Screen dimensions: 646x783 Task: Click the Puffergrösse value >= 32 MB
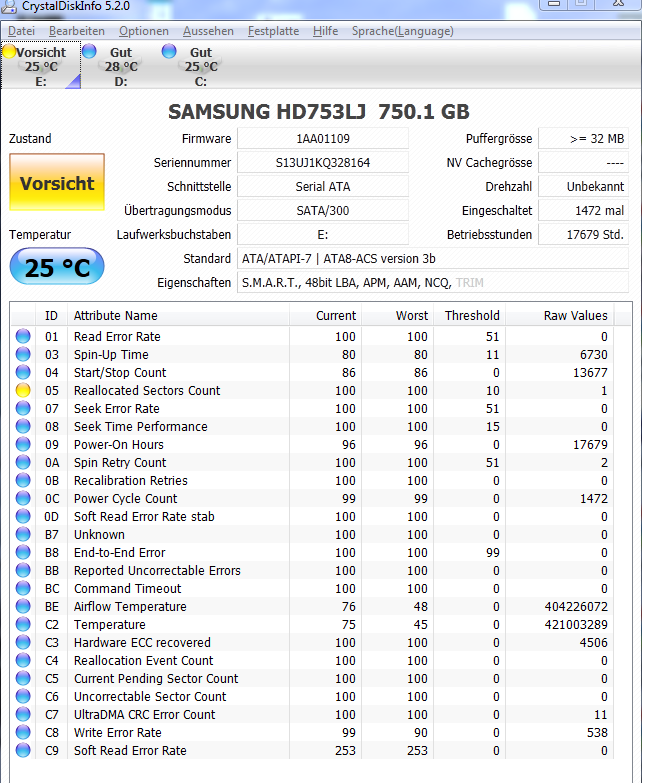pos(584,138)
